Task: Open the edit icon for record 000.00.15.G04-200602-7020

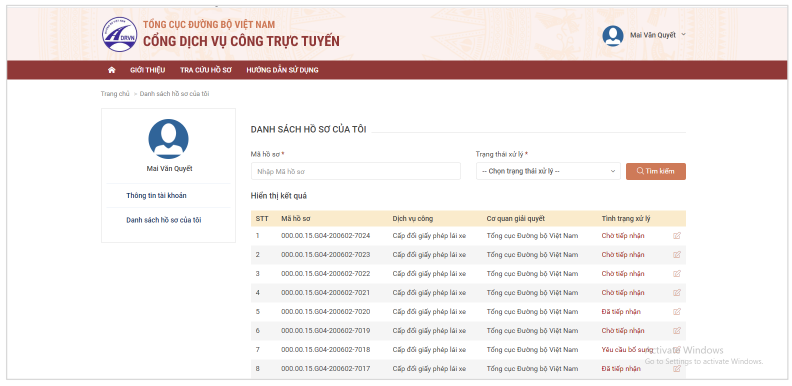Action: click(x=677, y=312)
